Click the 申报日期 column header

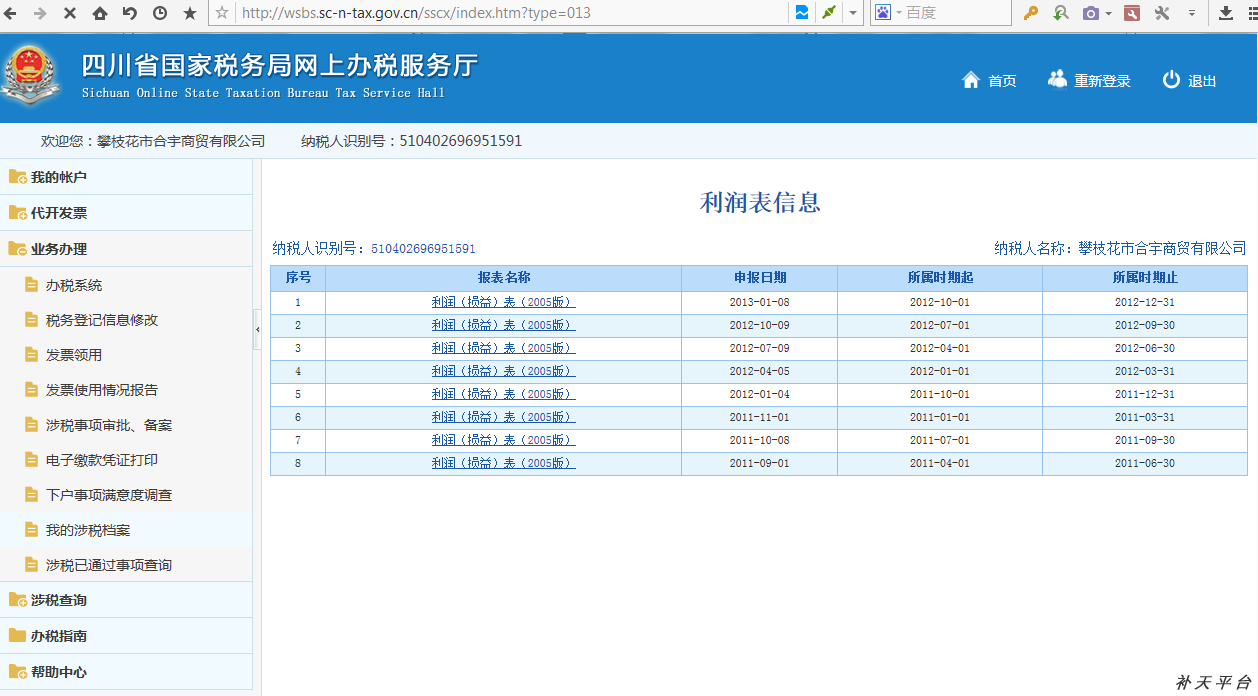click(x=760, y=278)
